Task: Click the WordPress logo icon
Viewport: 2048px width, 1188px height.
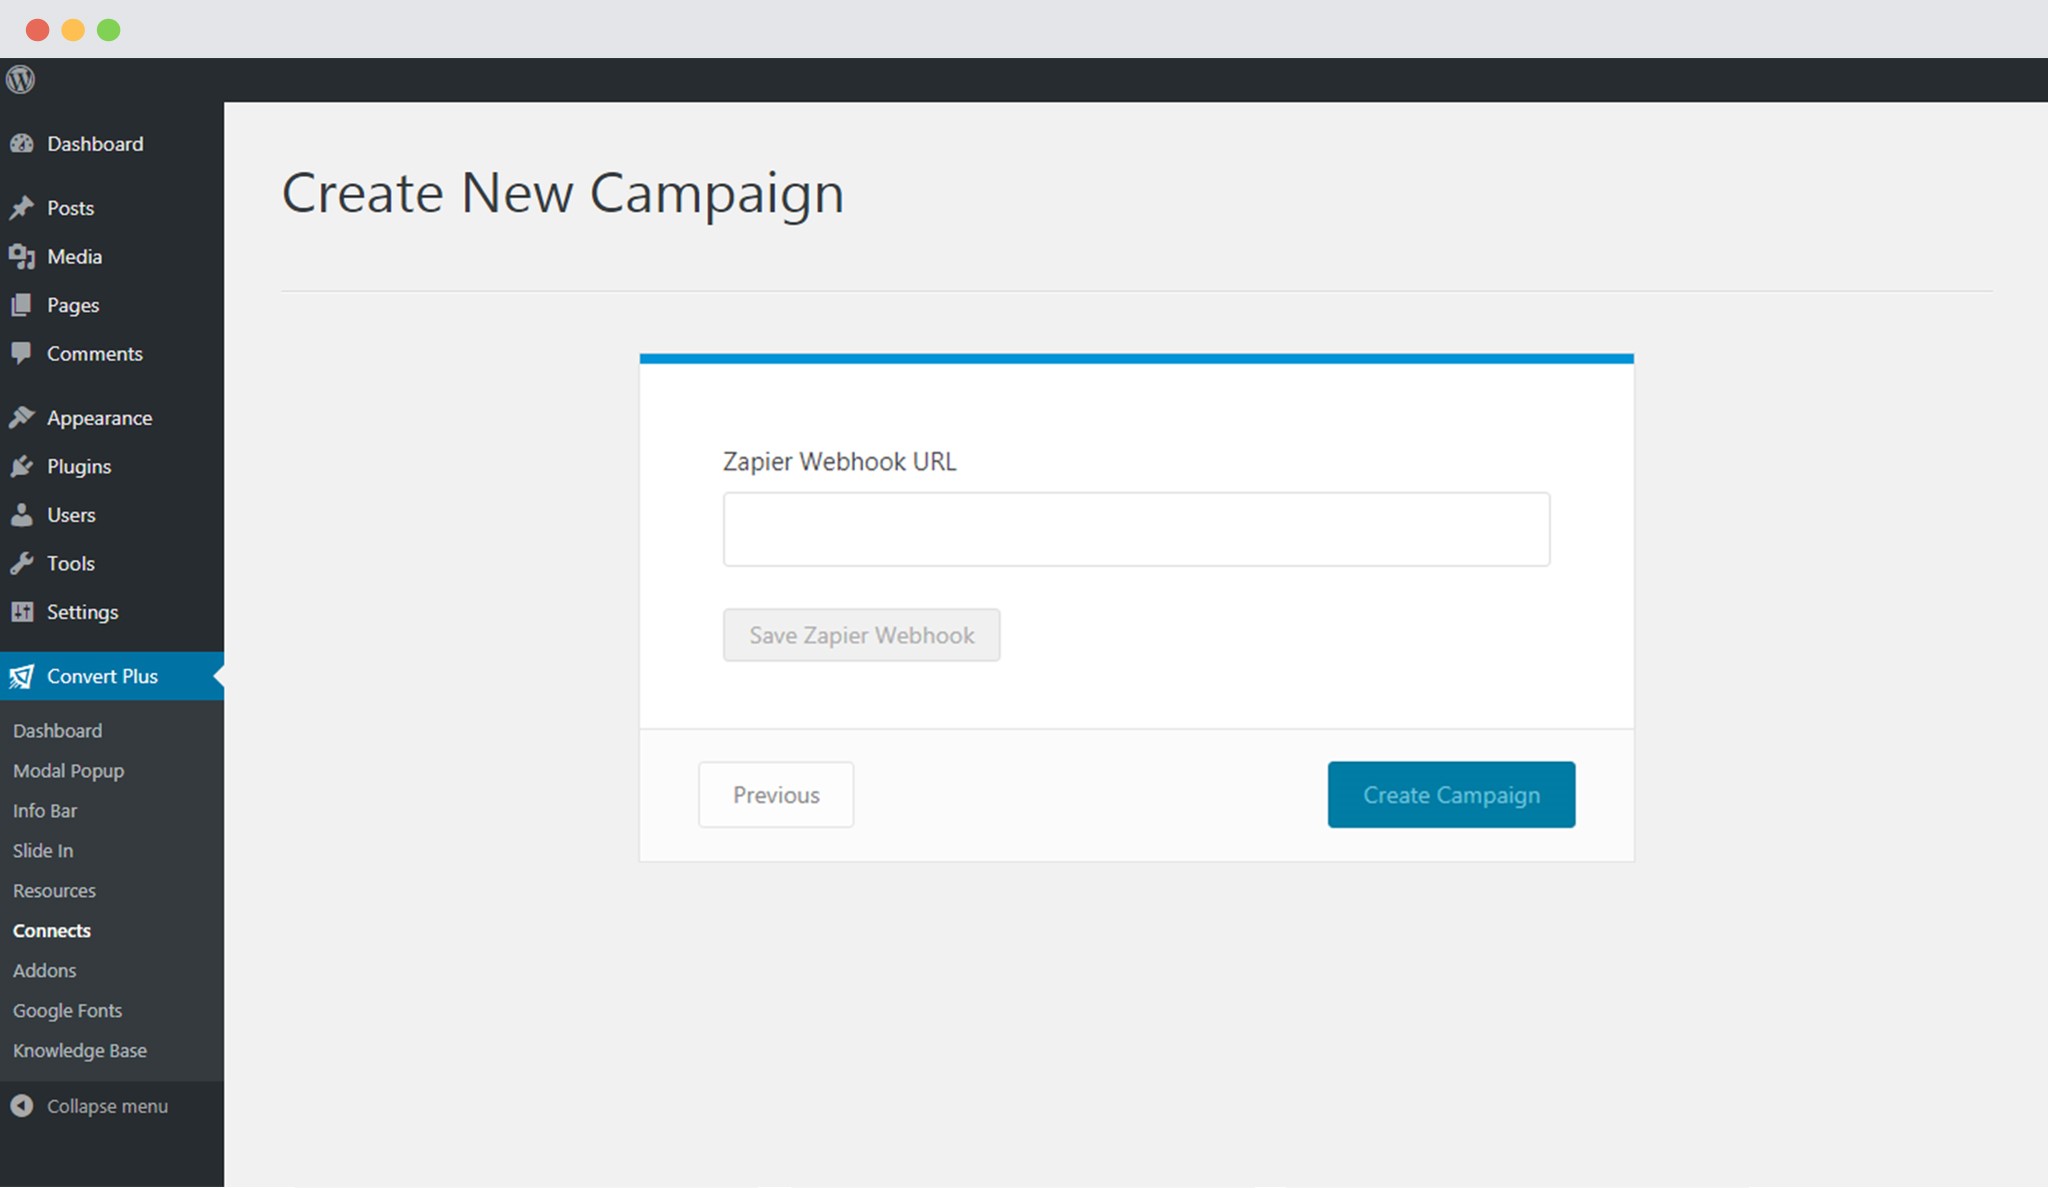Action: [x=20, y=79]
